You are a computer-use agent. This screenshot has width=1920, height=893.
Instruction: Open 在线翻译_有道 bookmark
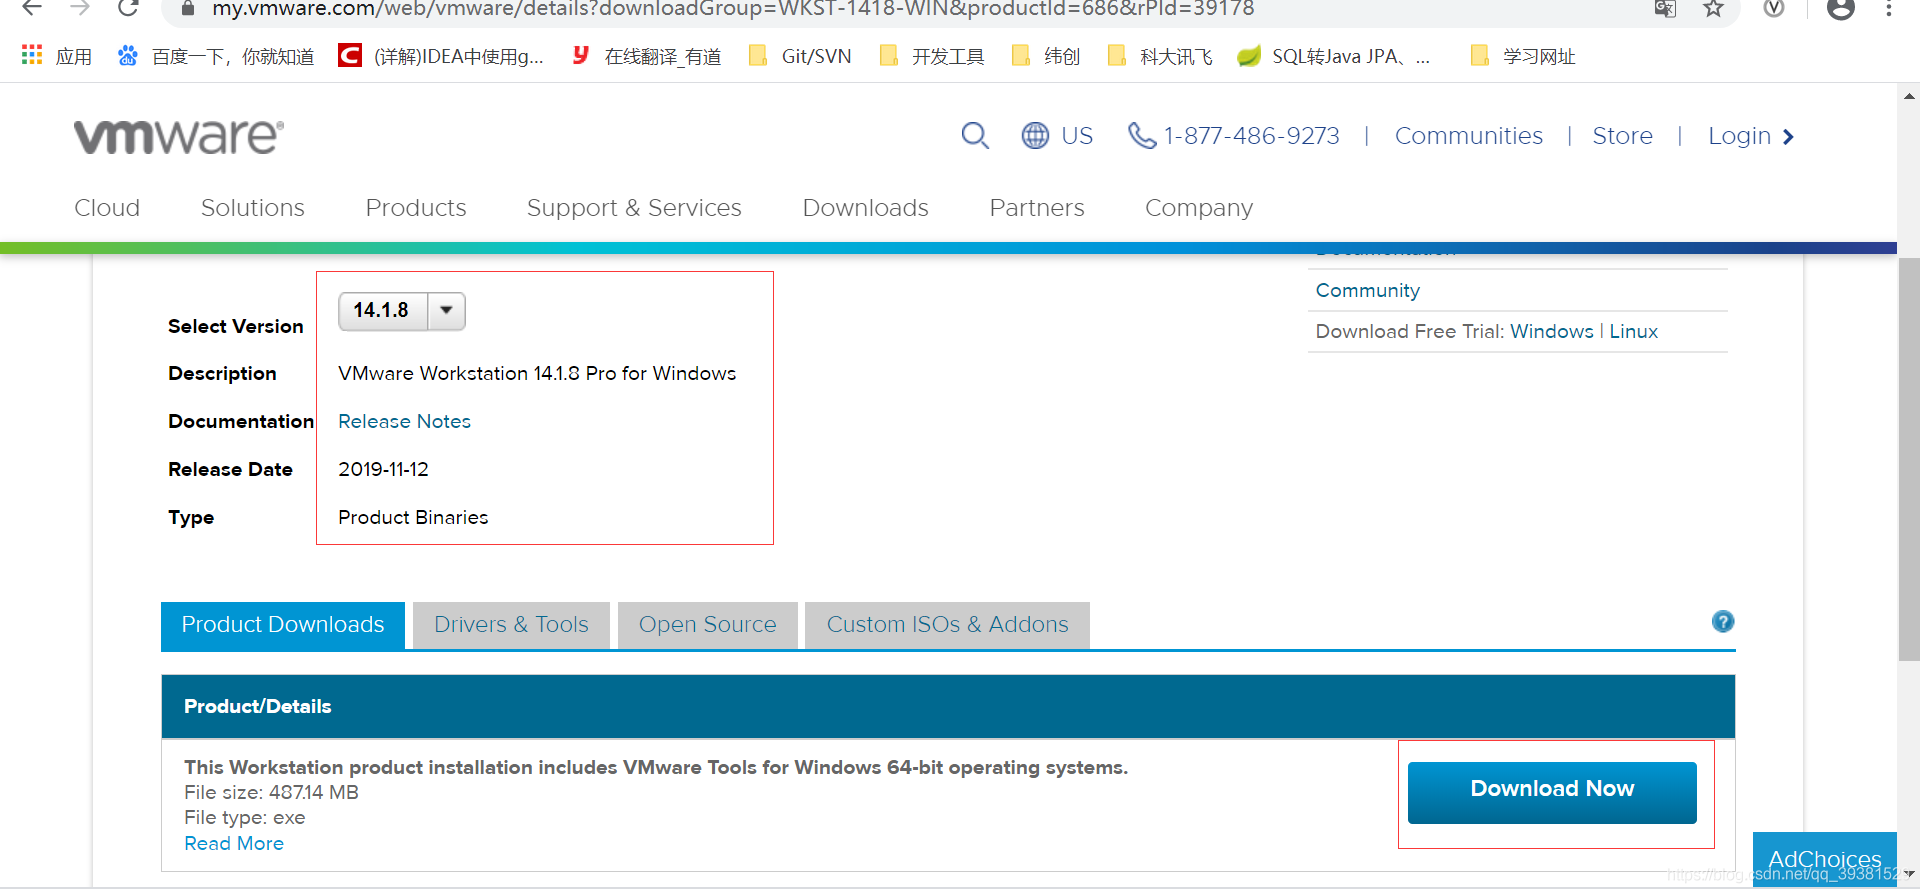[x=646, y=56]
